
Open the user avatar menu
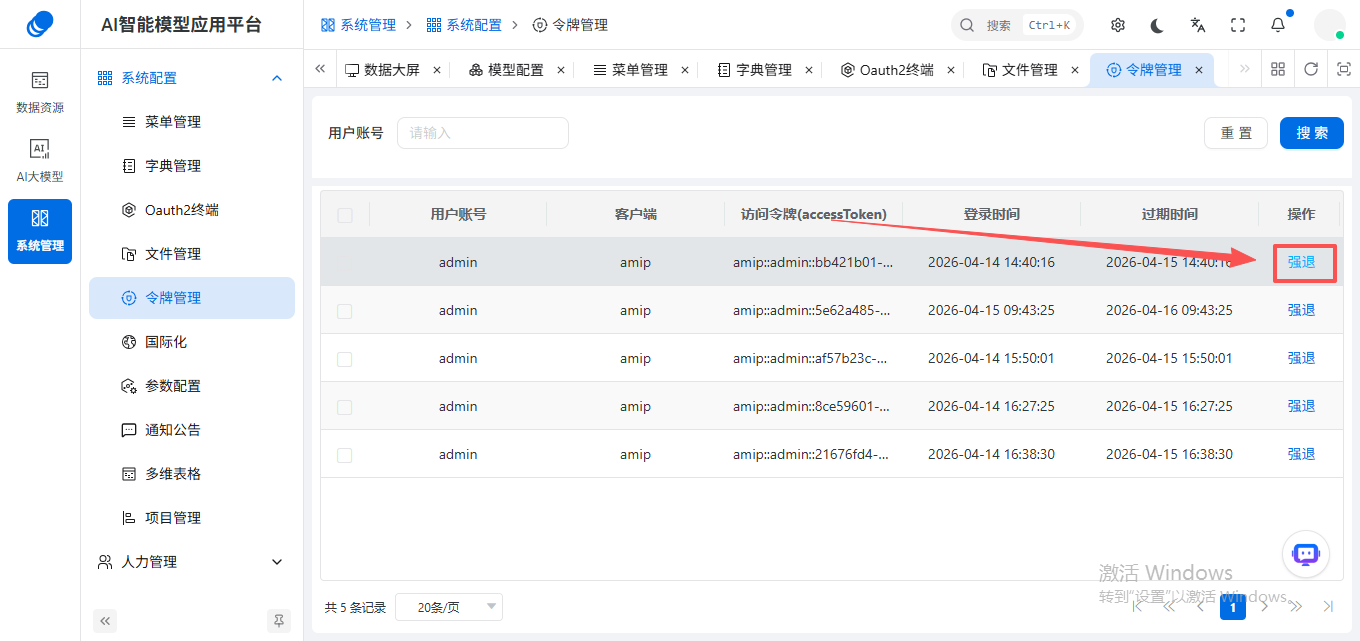click(1329, 25)
